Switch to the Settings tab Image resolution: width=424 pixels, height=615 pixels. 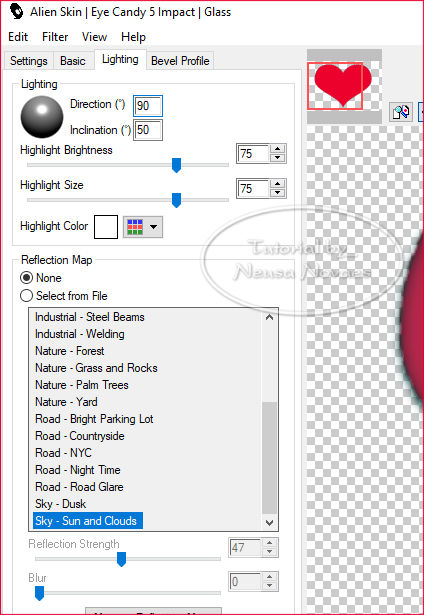pos(29,61)
